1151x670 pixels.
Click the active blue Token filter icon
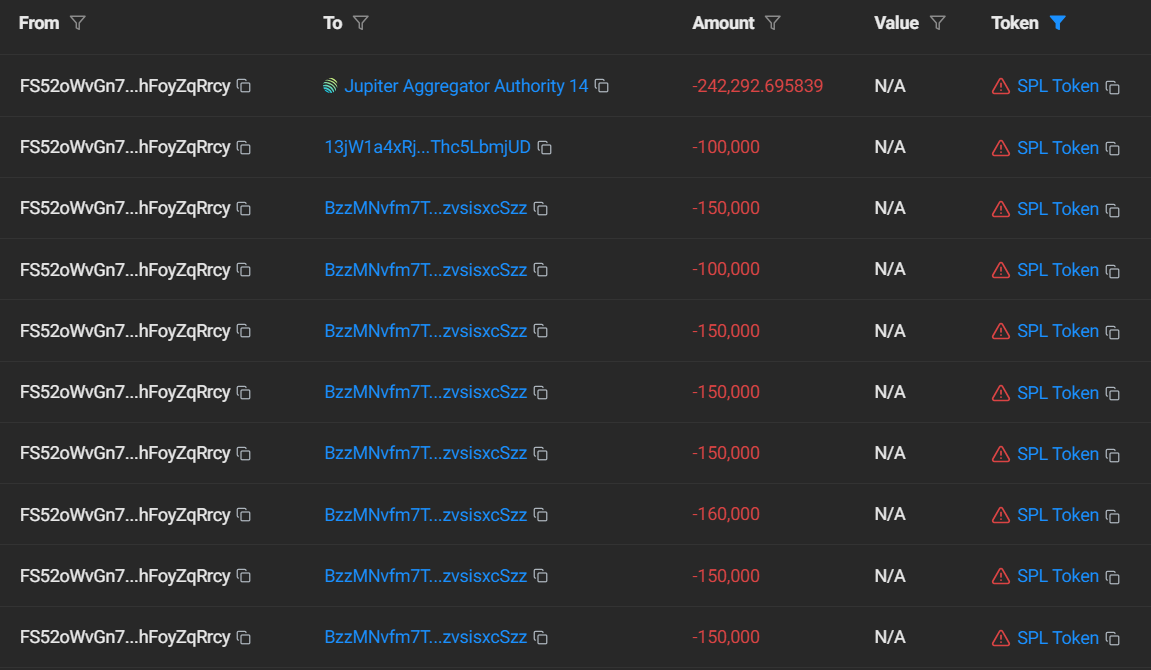[x=1057, y=23]
